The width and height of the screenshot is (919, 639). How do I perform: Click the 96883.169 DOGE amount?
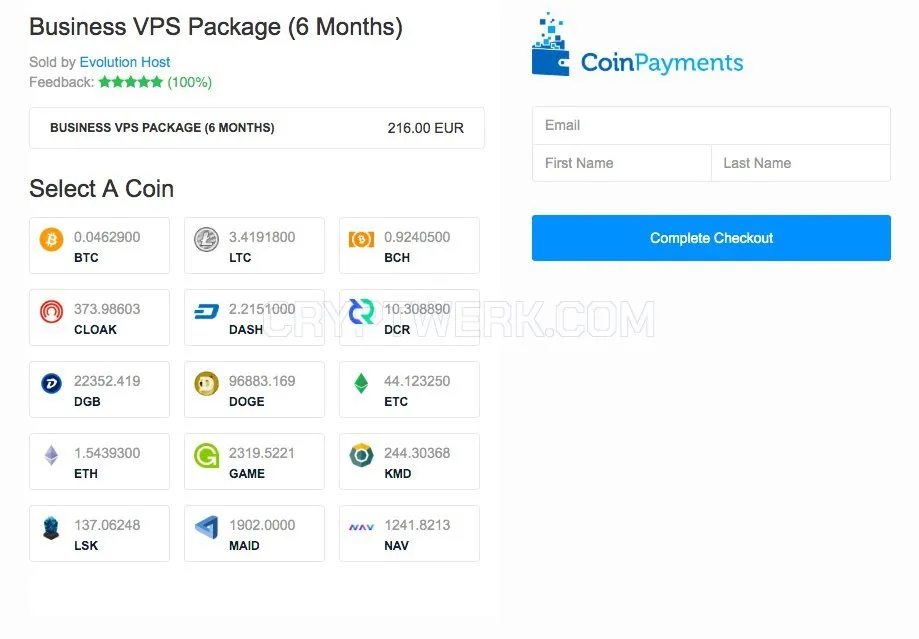point(262,381)
